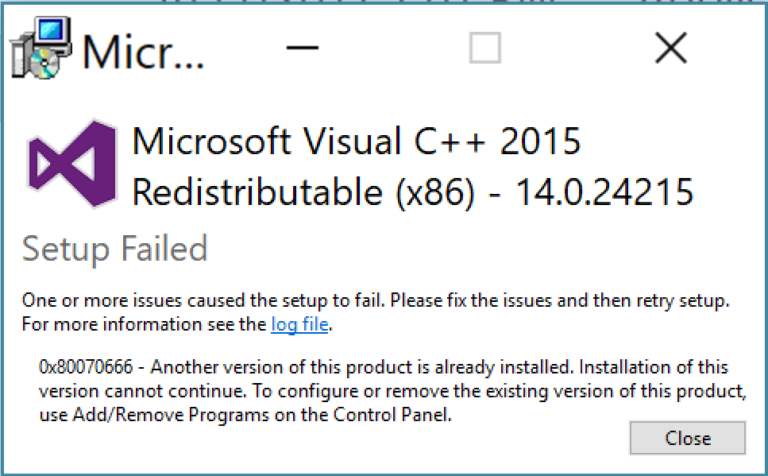The width and height of the screenshot is (768, 476).
Task: Click the greyed-out maximize box
Action: tap(485, 48)
